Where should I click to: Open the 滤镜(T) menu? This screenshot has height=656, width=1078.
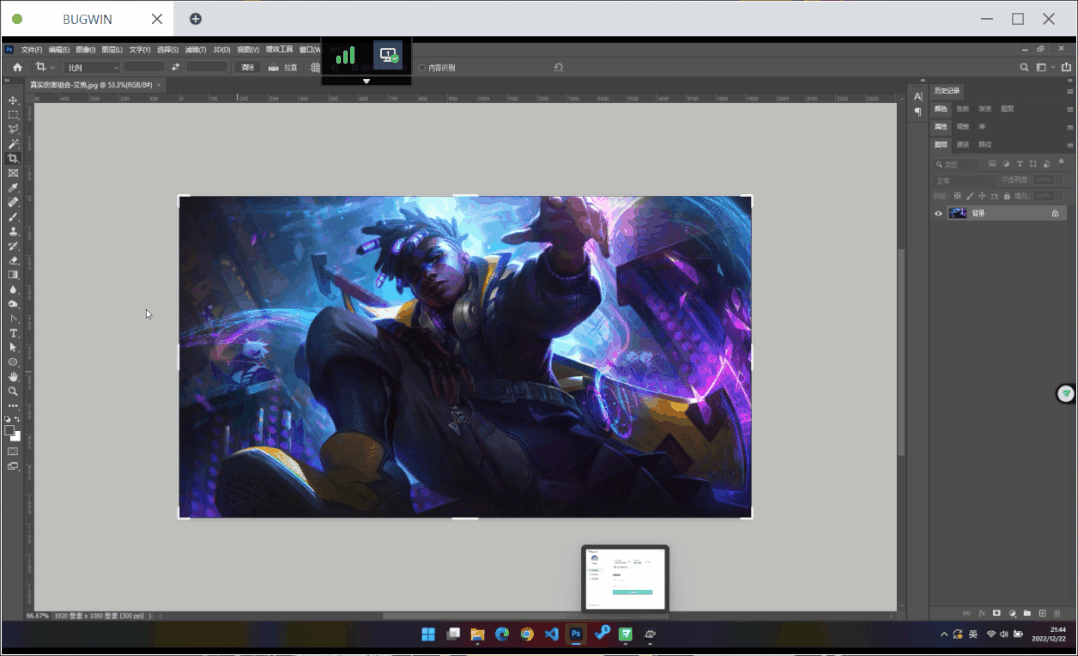195,49
